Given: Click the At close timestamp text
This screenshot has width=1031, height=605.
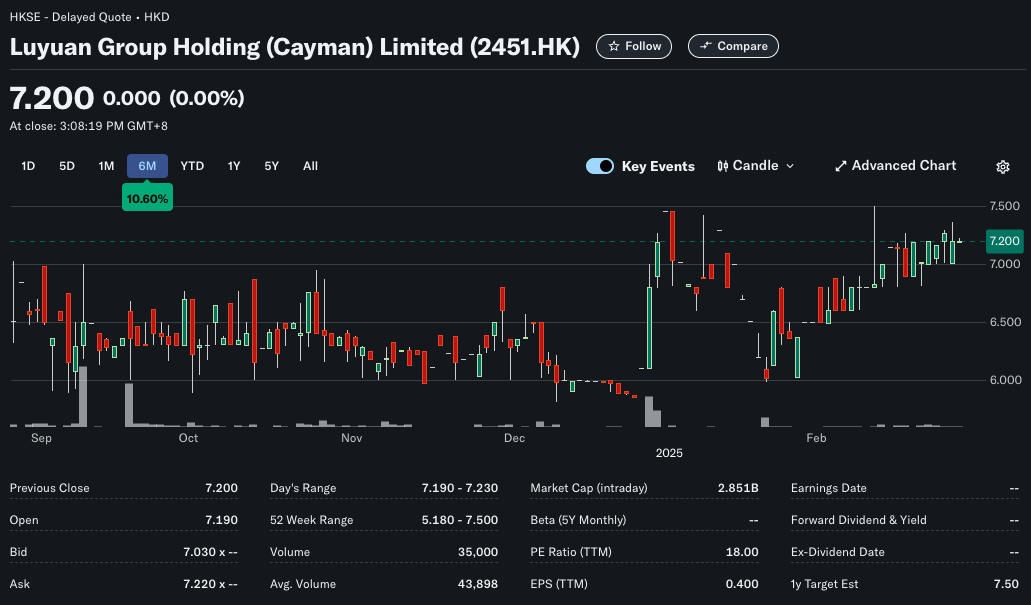Looking at the screenshot, I should (89, 126).
